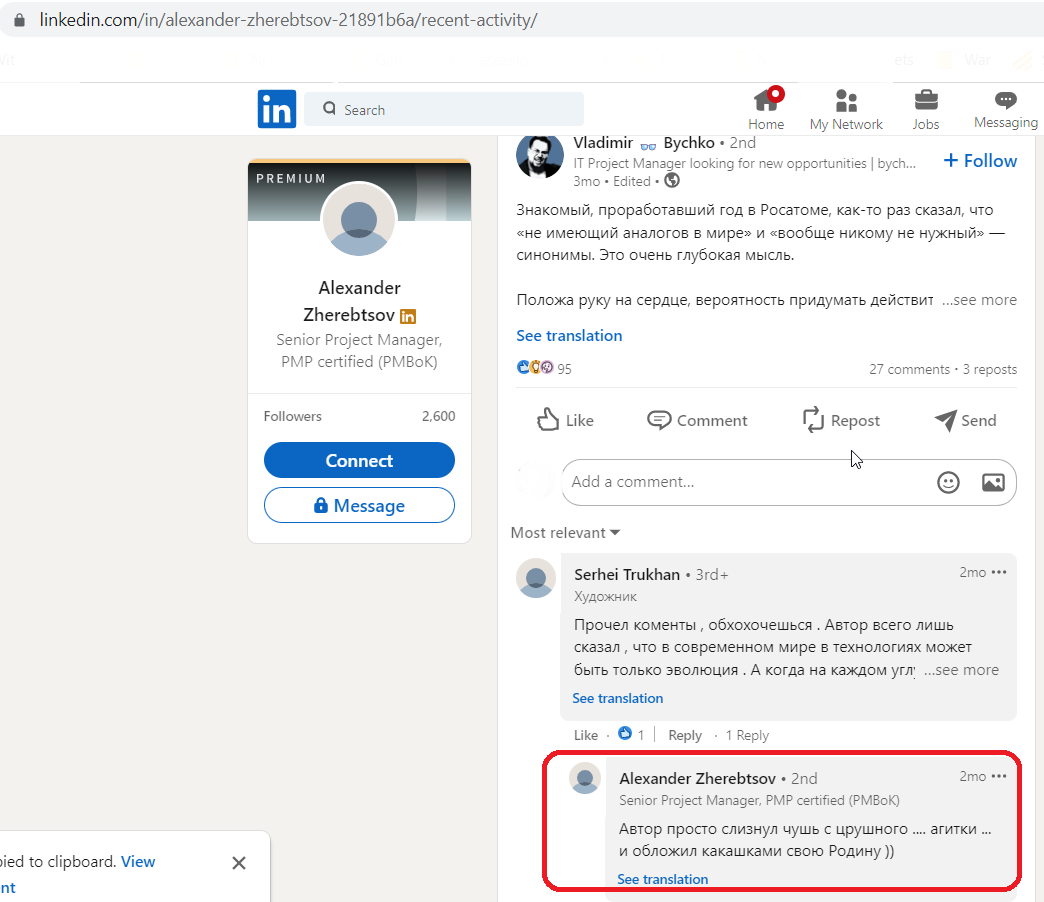The height and width of the screenshot is (902, 1044).
Task: Click Alexander Zherebtsov name on profile card
Action: coord(359,301)
